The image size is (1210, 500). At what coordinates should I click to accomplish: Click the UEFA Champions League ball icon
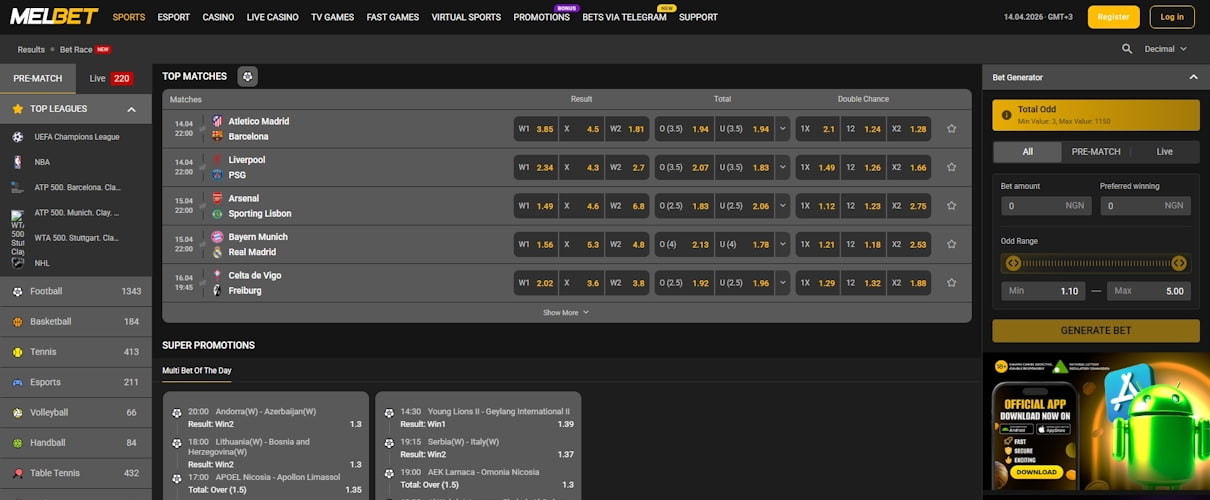pos(18,137)
